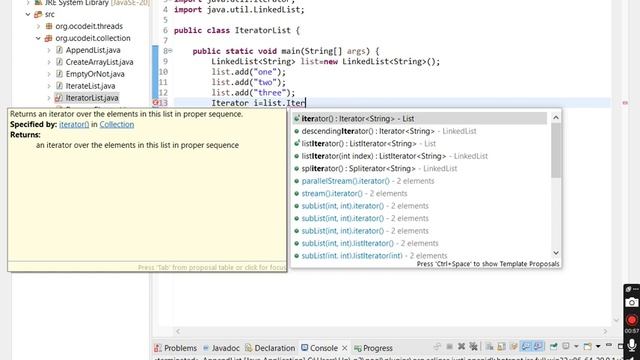This screenshot has width=640, height=360.
Task: Click the Problems tab icon
Action: [158, 348]
